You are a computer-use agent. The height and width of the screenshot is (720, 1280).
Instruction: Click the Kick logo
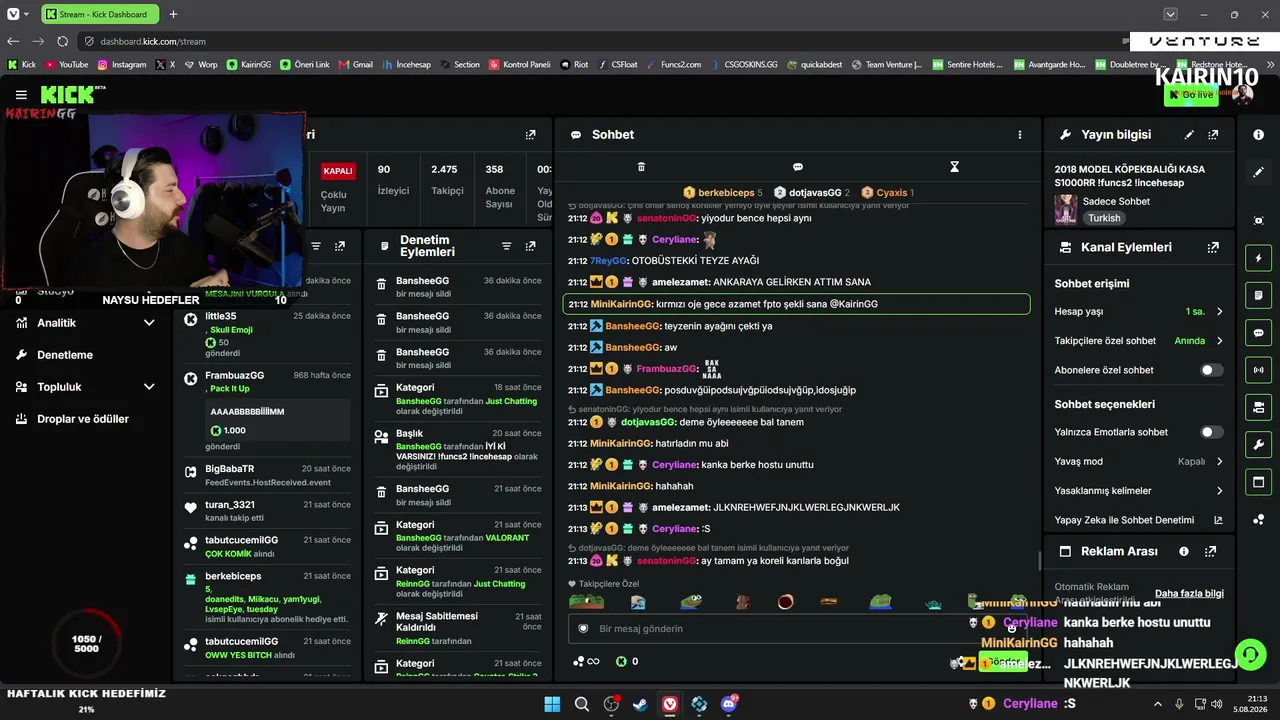click(67, 95)
